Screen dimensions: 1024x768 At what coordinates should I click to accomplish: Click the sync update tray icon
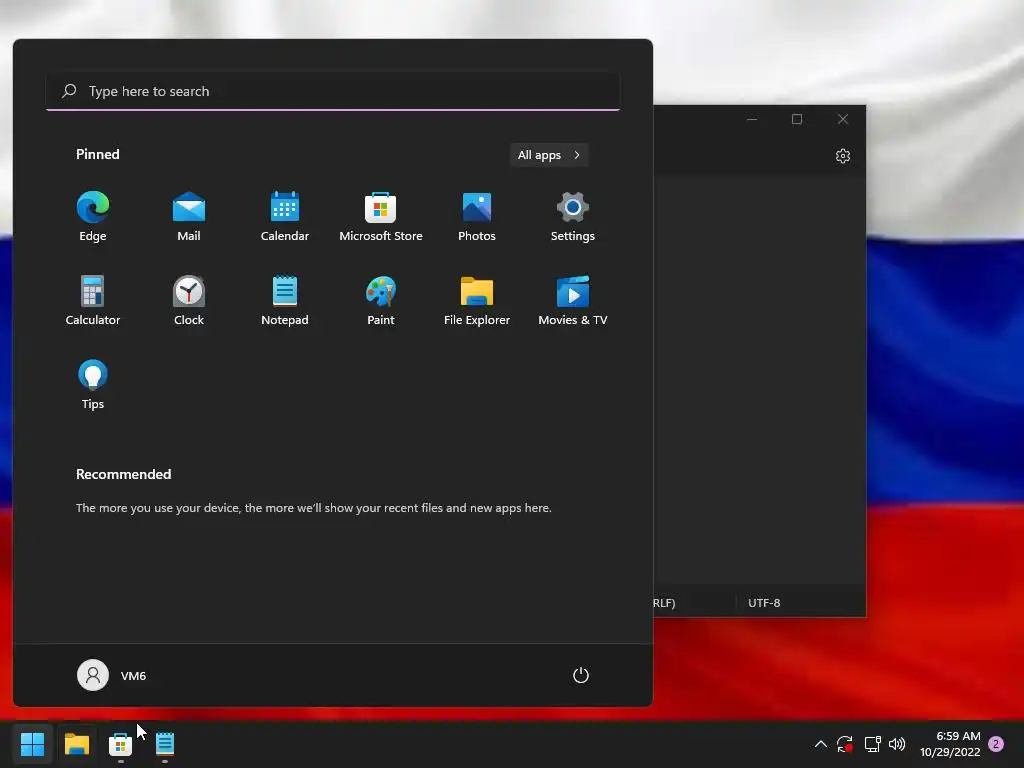click(845, 744)
